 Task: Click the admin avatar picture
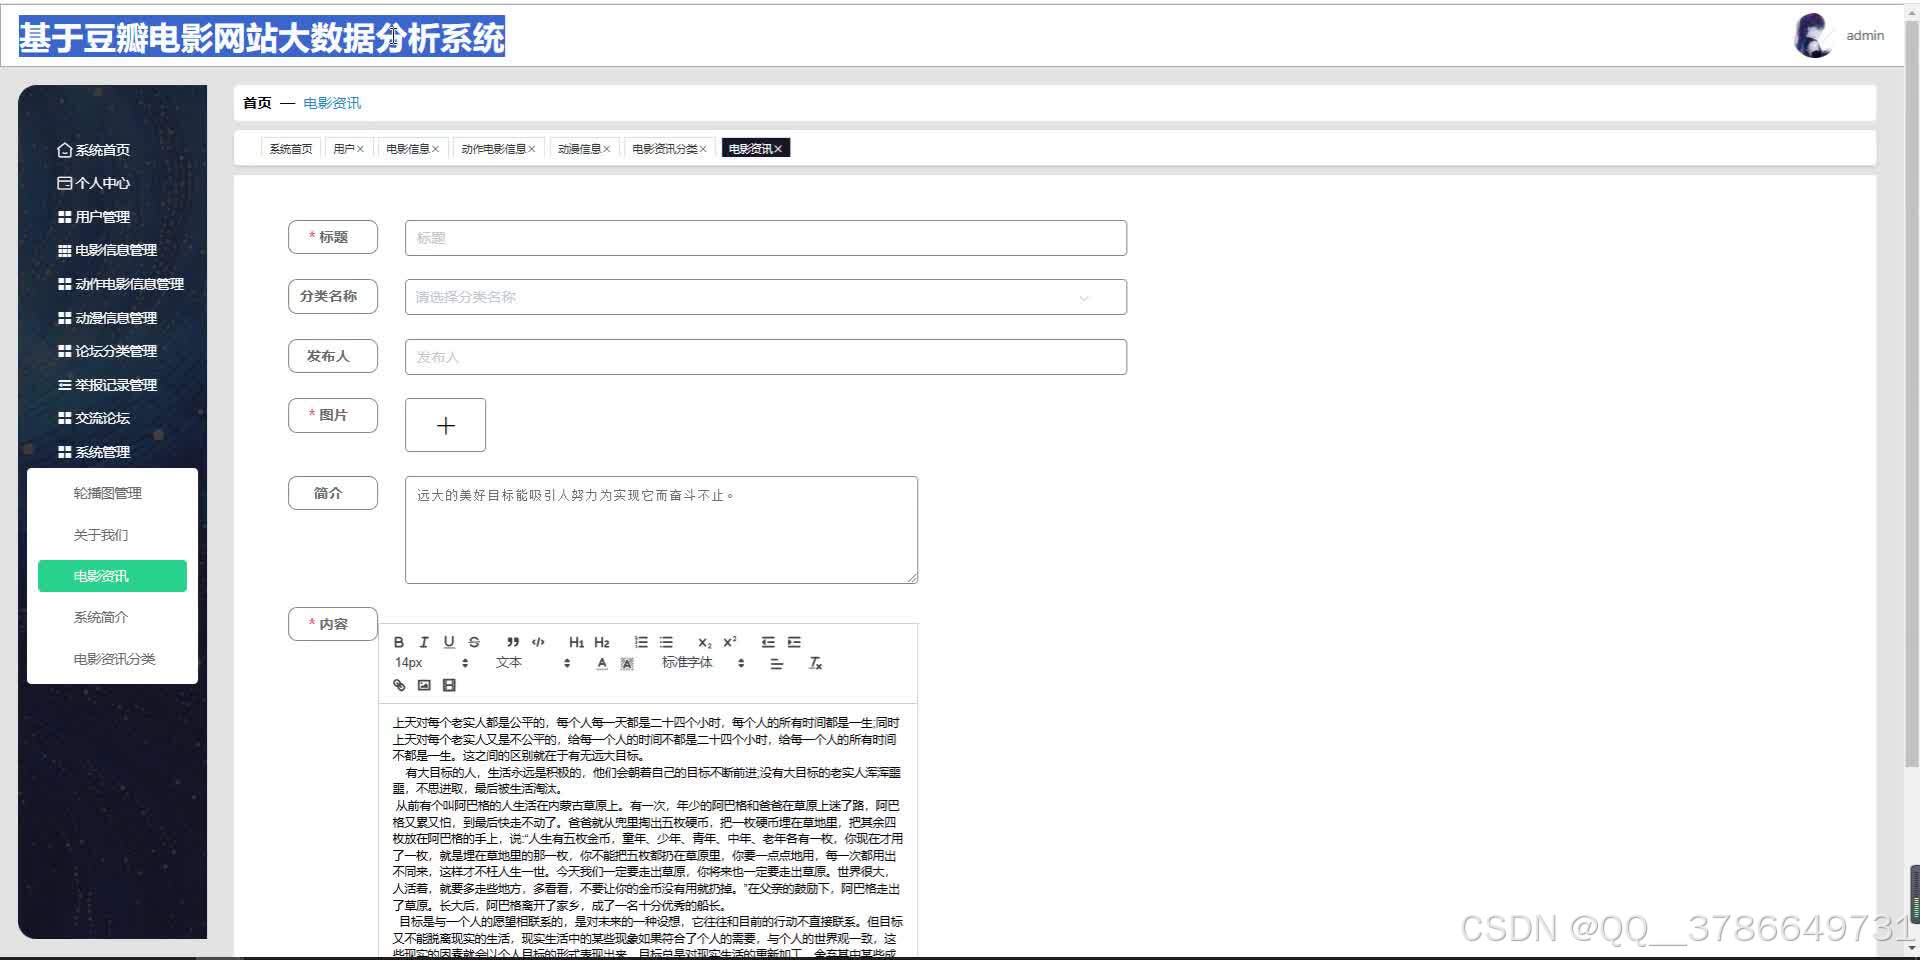point(1813,36)
